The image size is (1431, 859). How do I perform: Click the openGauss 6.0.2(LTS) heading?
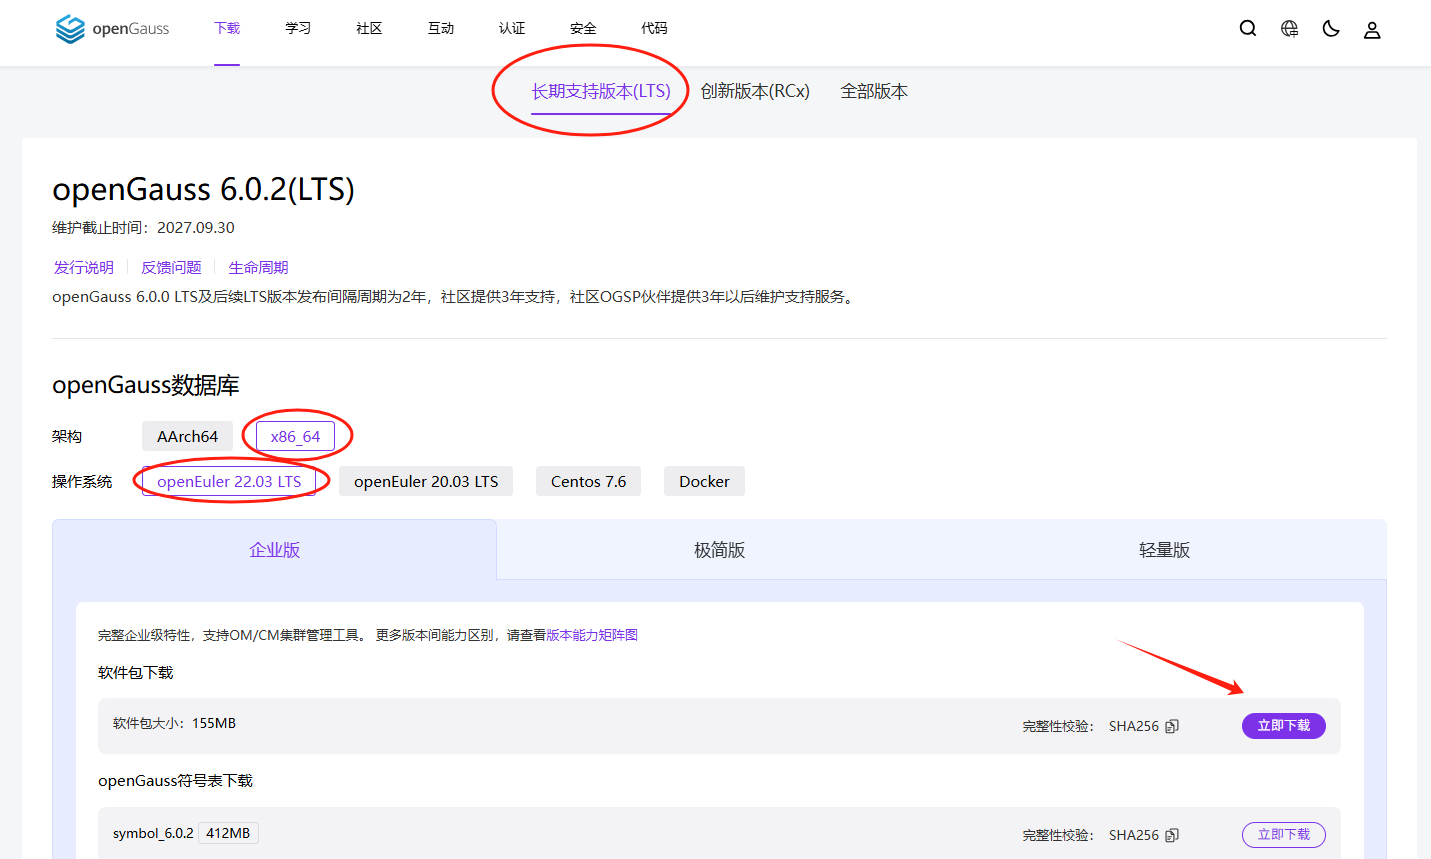point(203,189)
